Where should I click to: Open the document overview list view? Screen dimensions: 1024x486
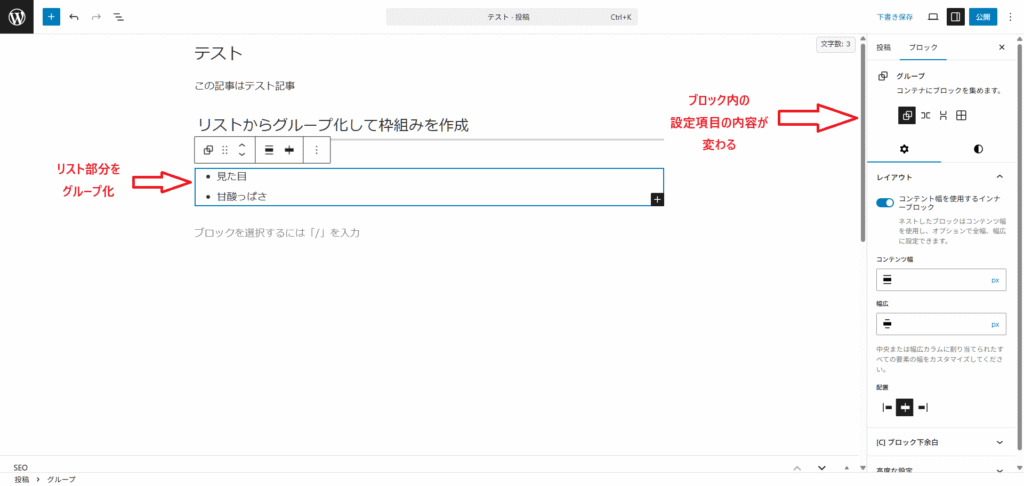point(118,16)
